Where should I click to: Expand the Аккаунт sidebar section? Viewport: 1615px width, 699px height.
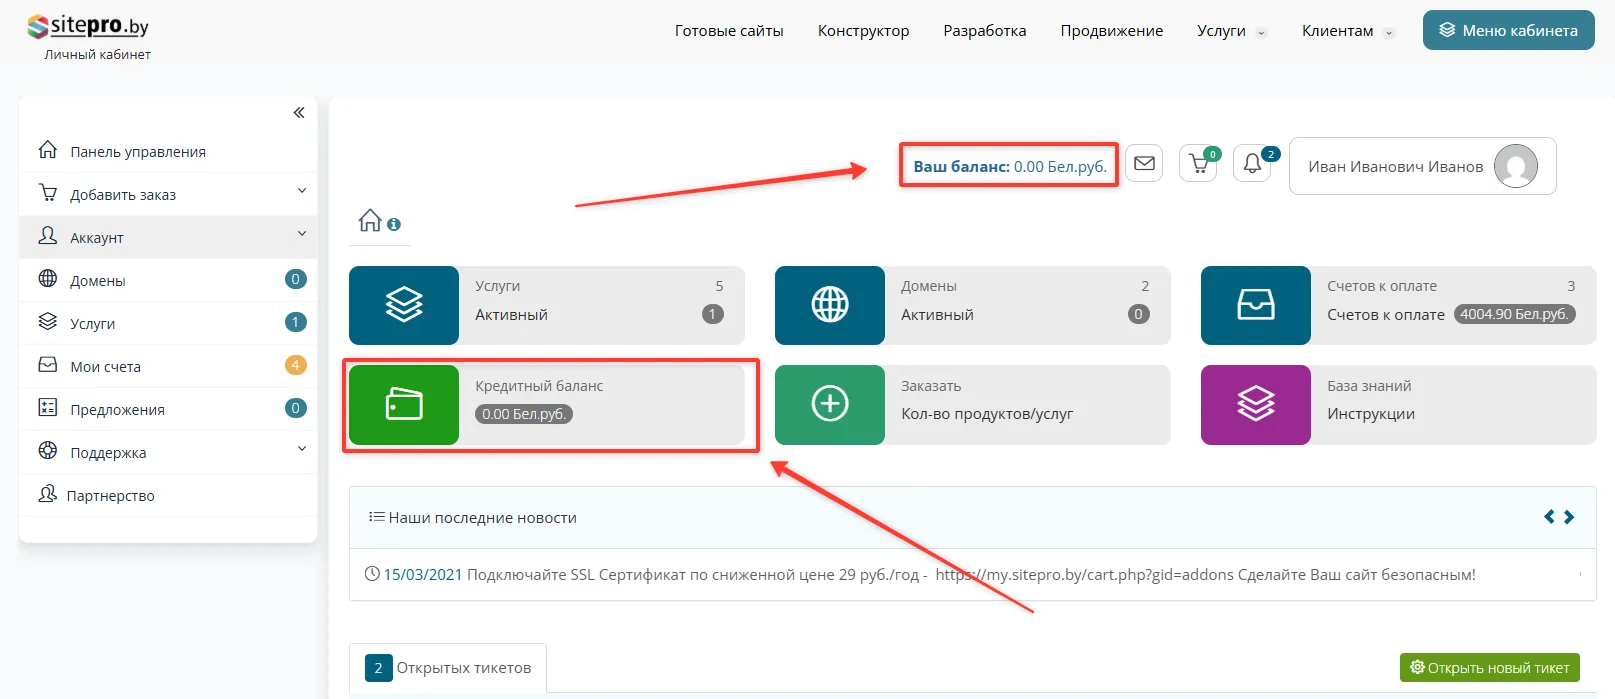301,234
